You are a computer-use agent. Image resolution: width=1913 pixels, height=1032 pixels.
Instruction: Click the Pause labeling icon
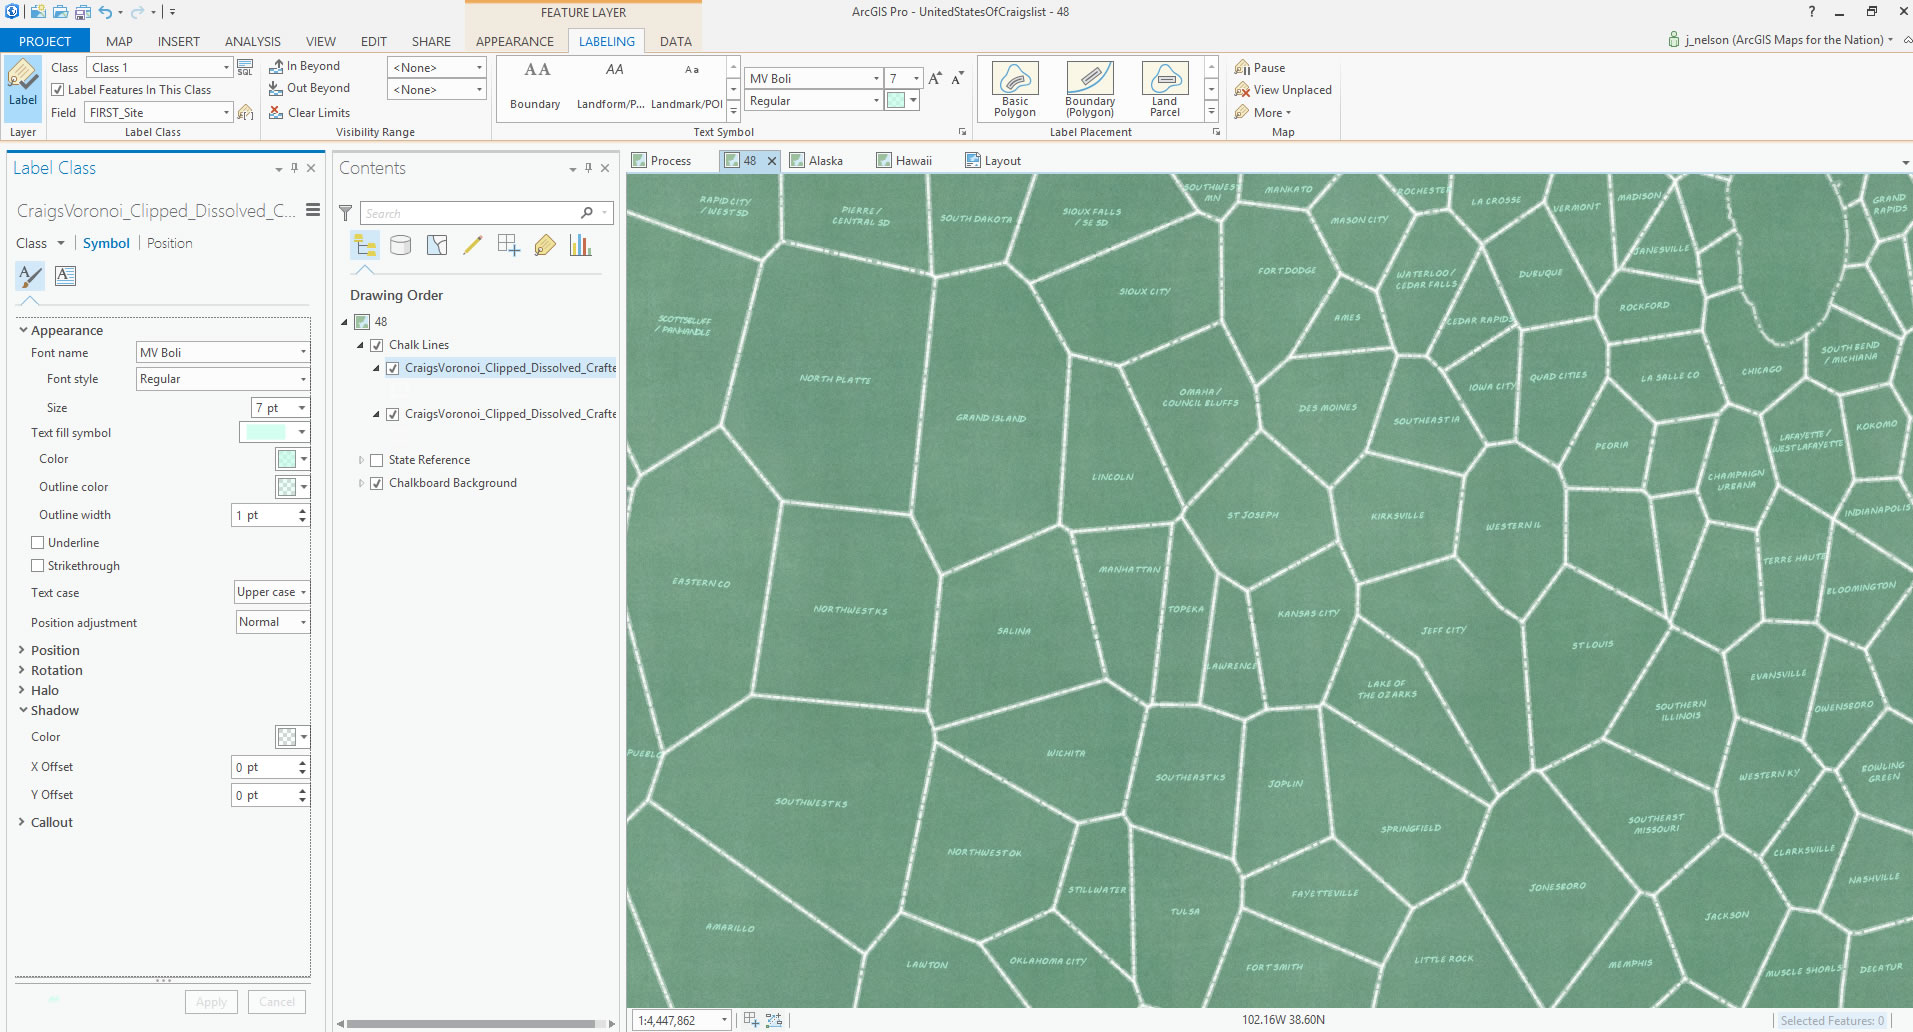(1243, 68)
